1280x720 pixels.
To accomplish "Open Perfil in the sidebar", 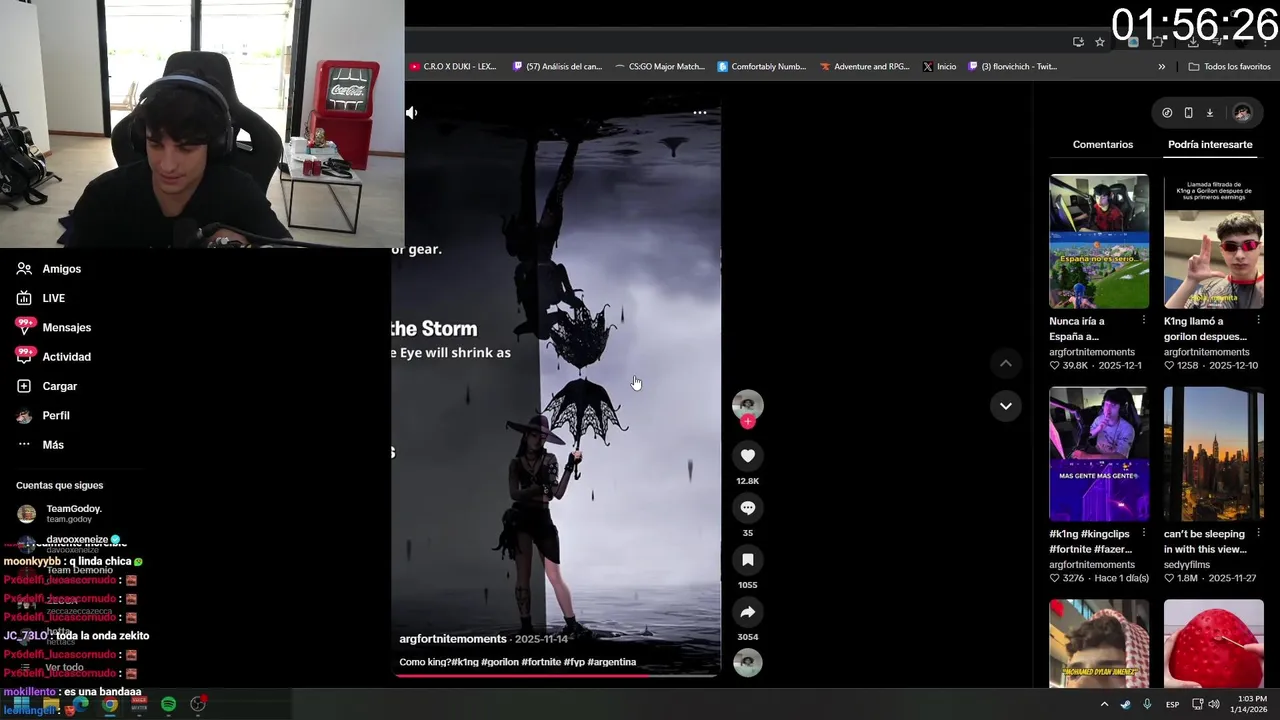I will [x=43, y=415].
